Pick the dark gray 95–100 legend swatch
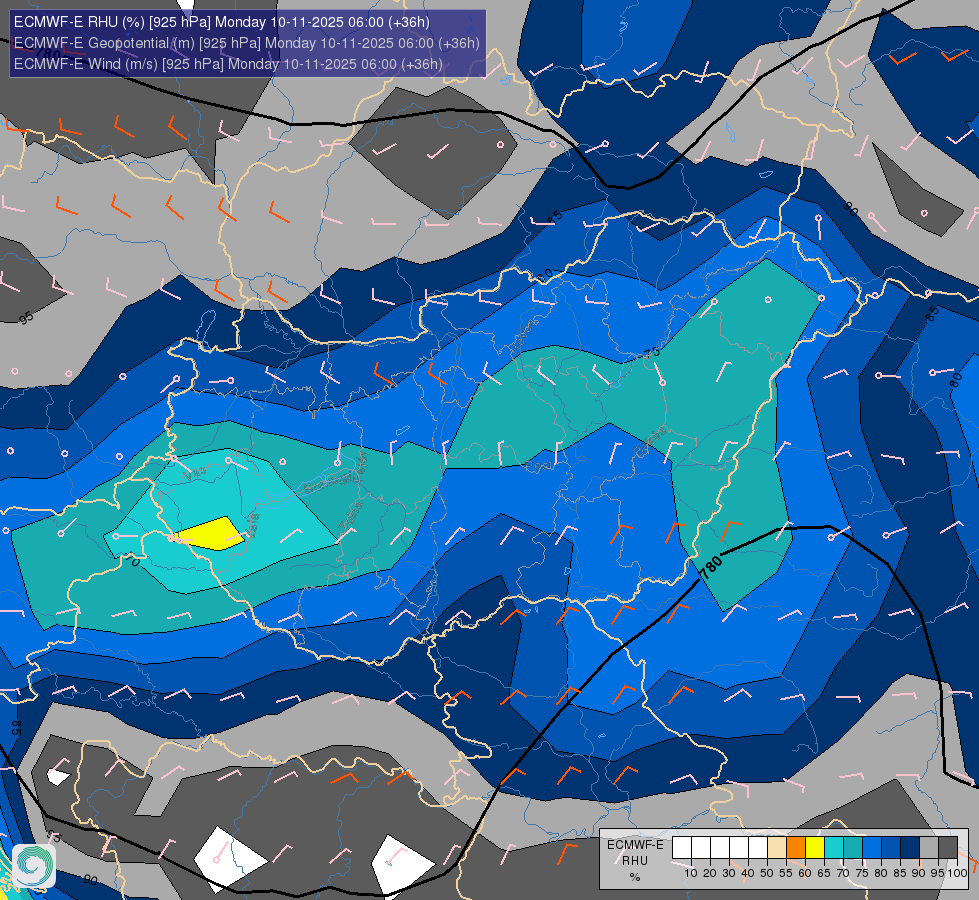The height and width of the screenshot is (900, 979). coord(948,848)
